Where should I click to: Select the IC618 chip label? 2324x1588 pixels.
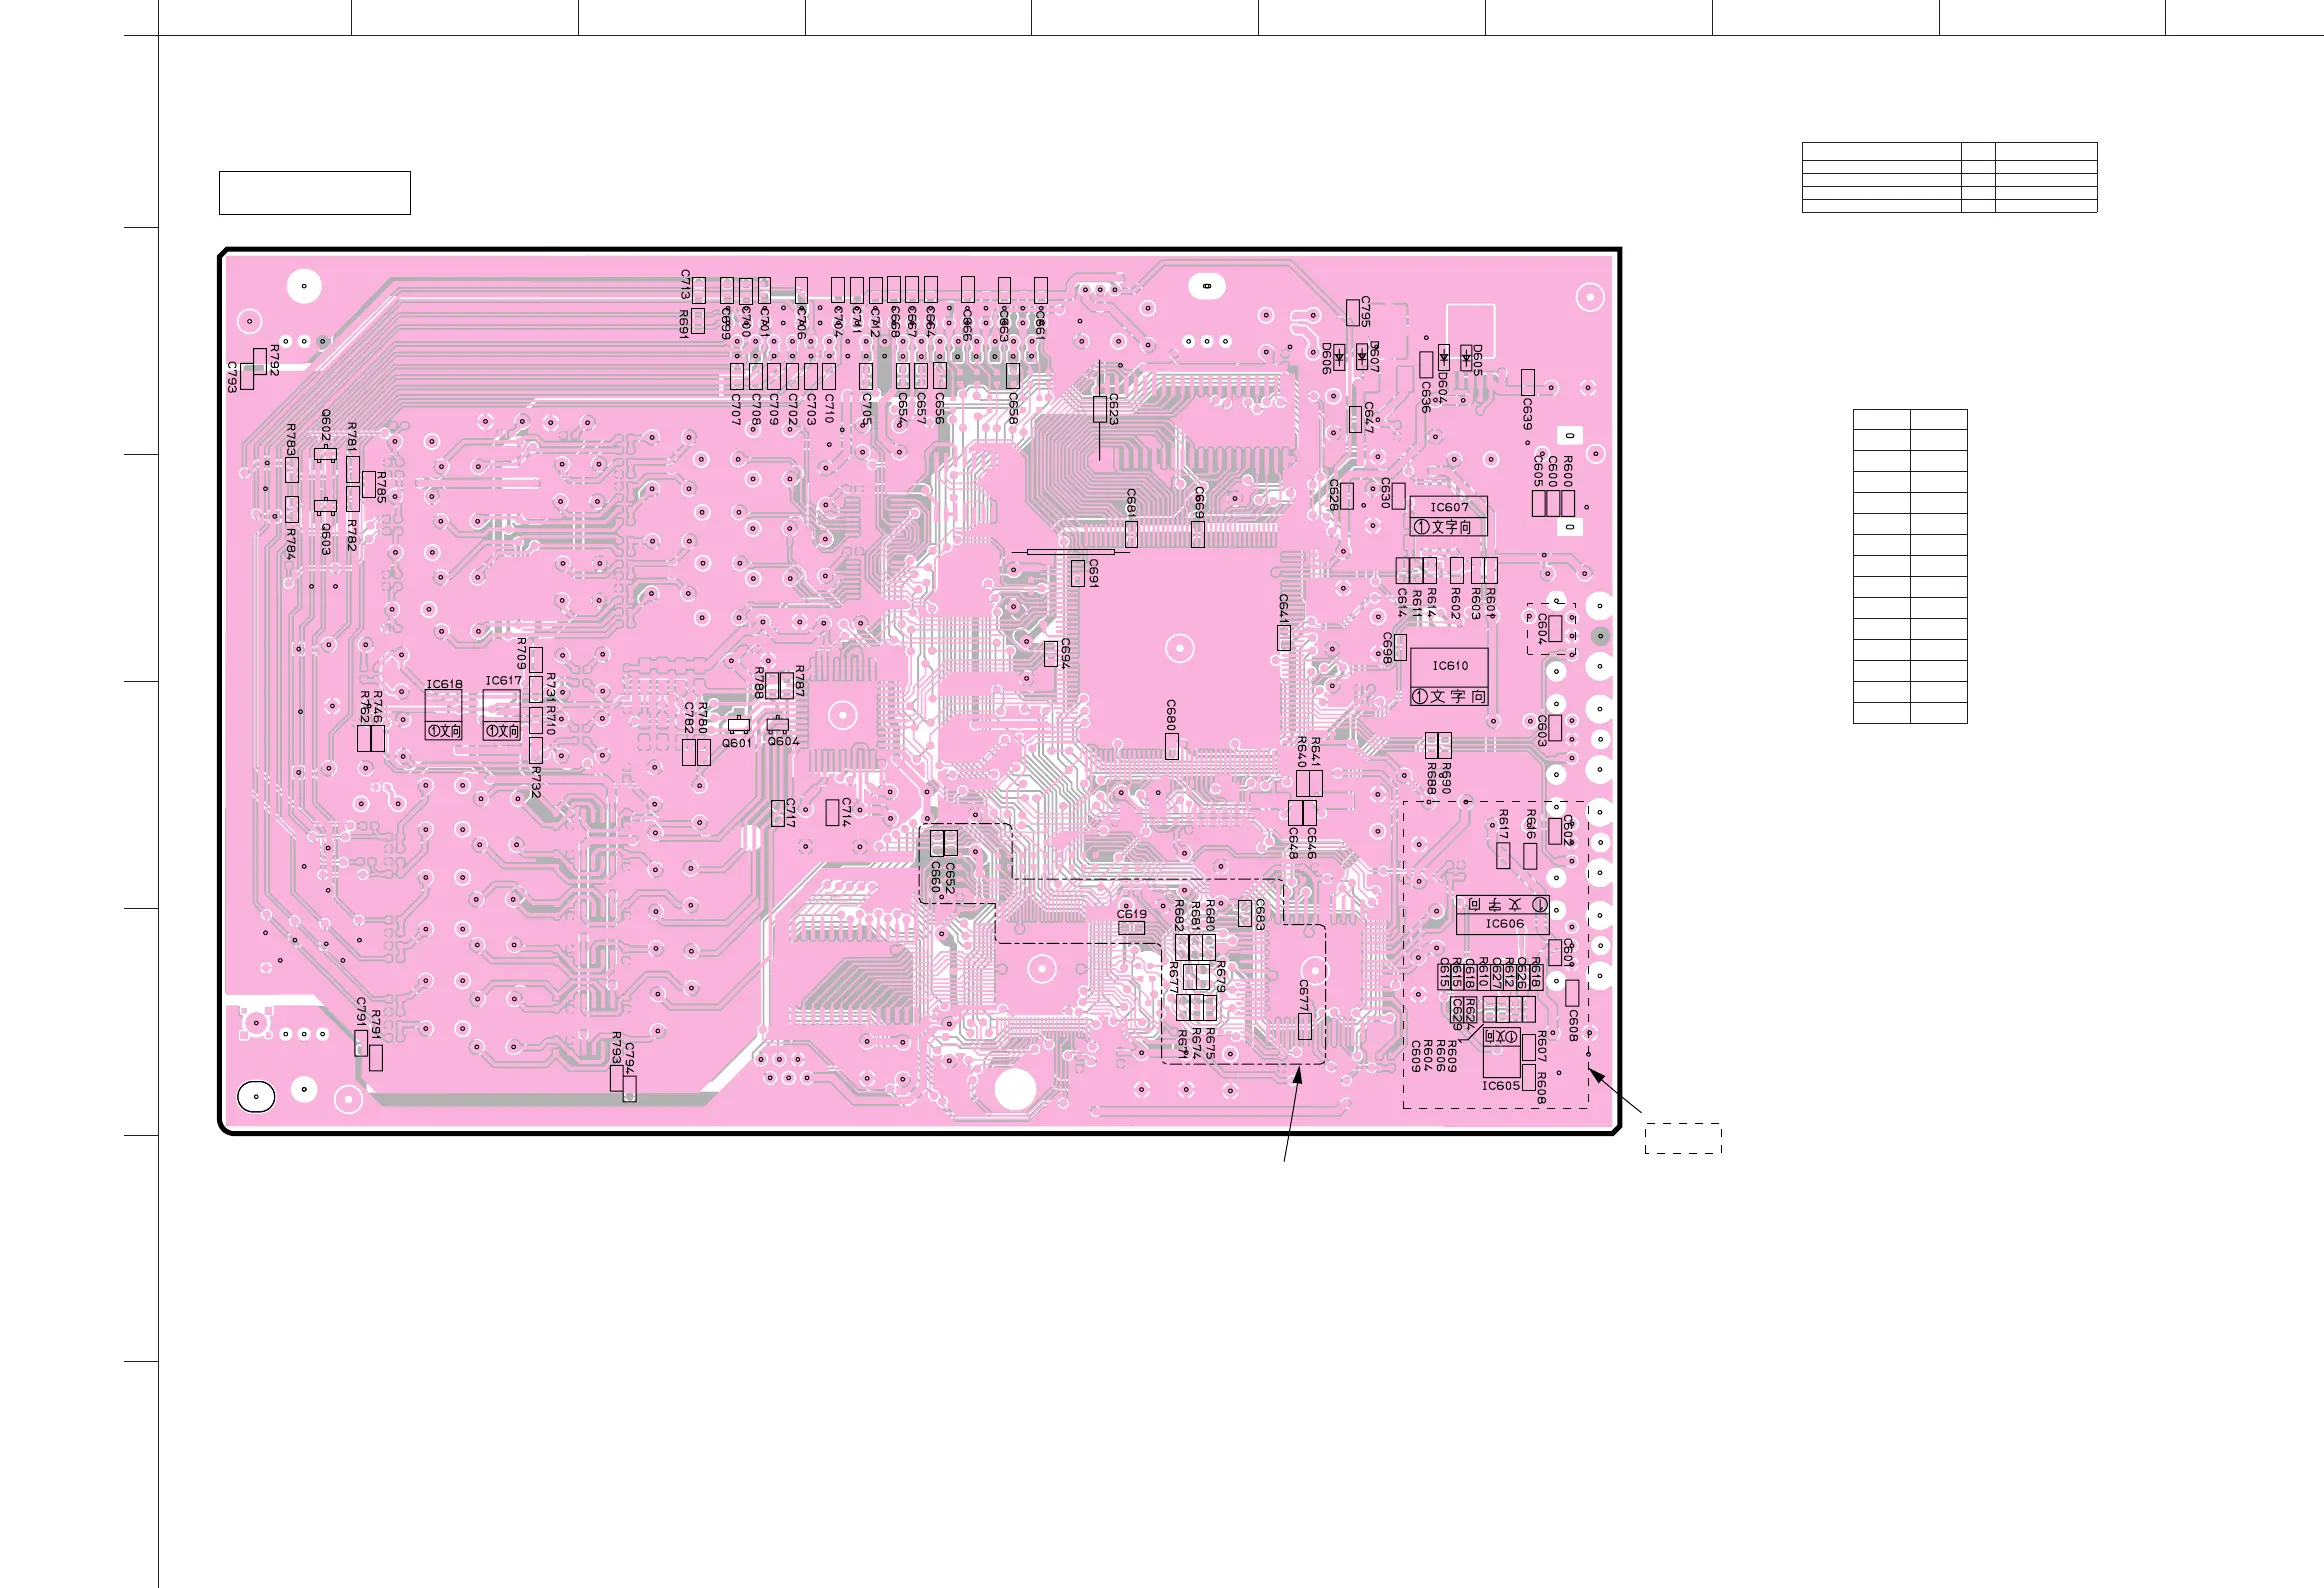(x=444, y=684)
